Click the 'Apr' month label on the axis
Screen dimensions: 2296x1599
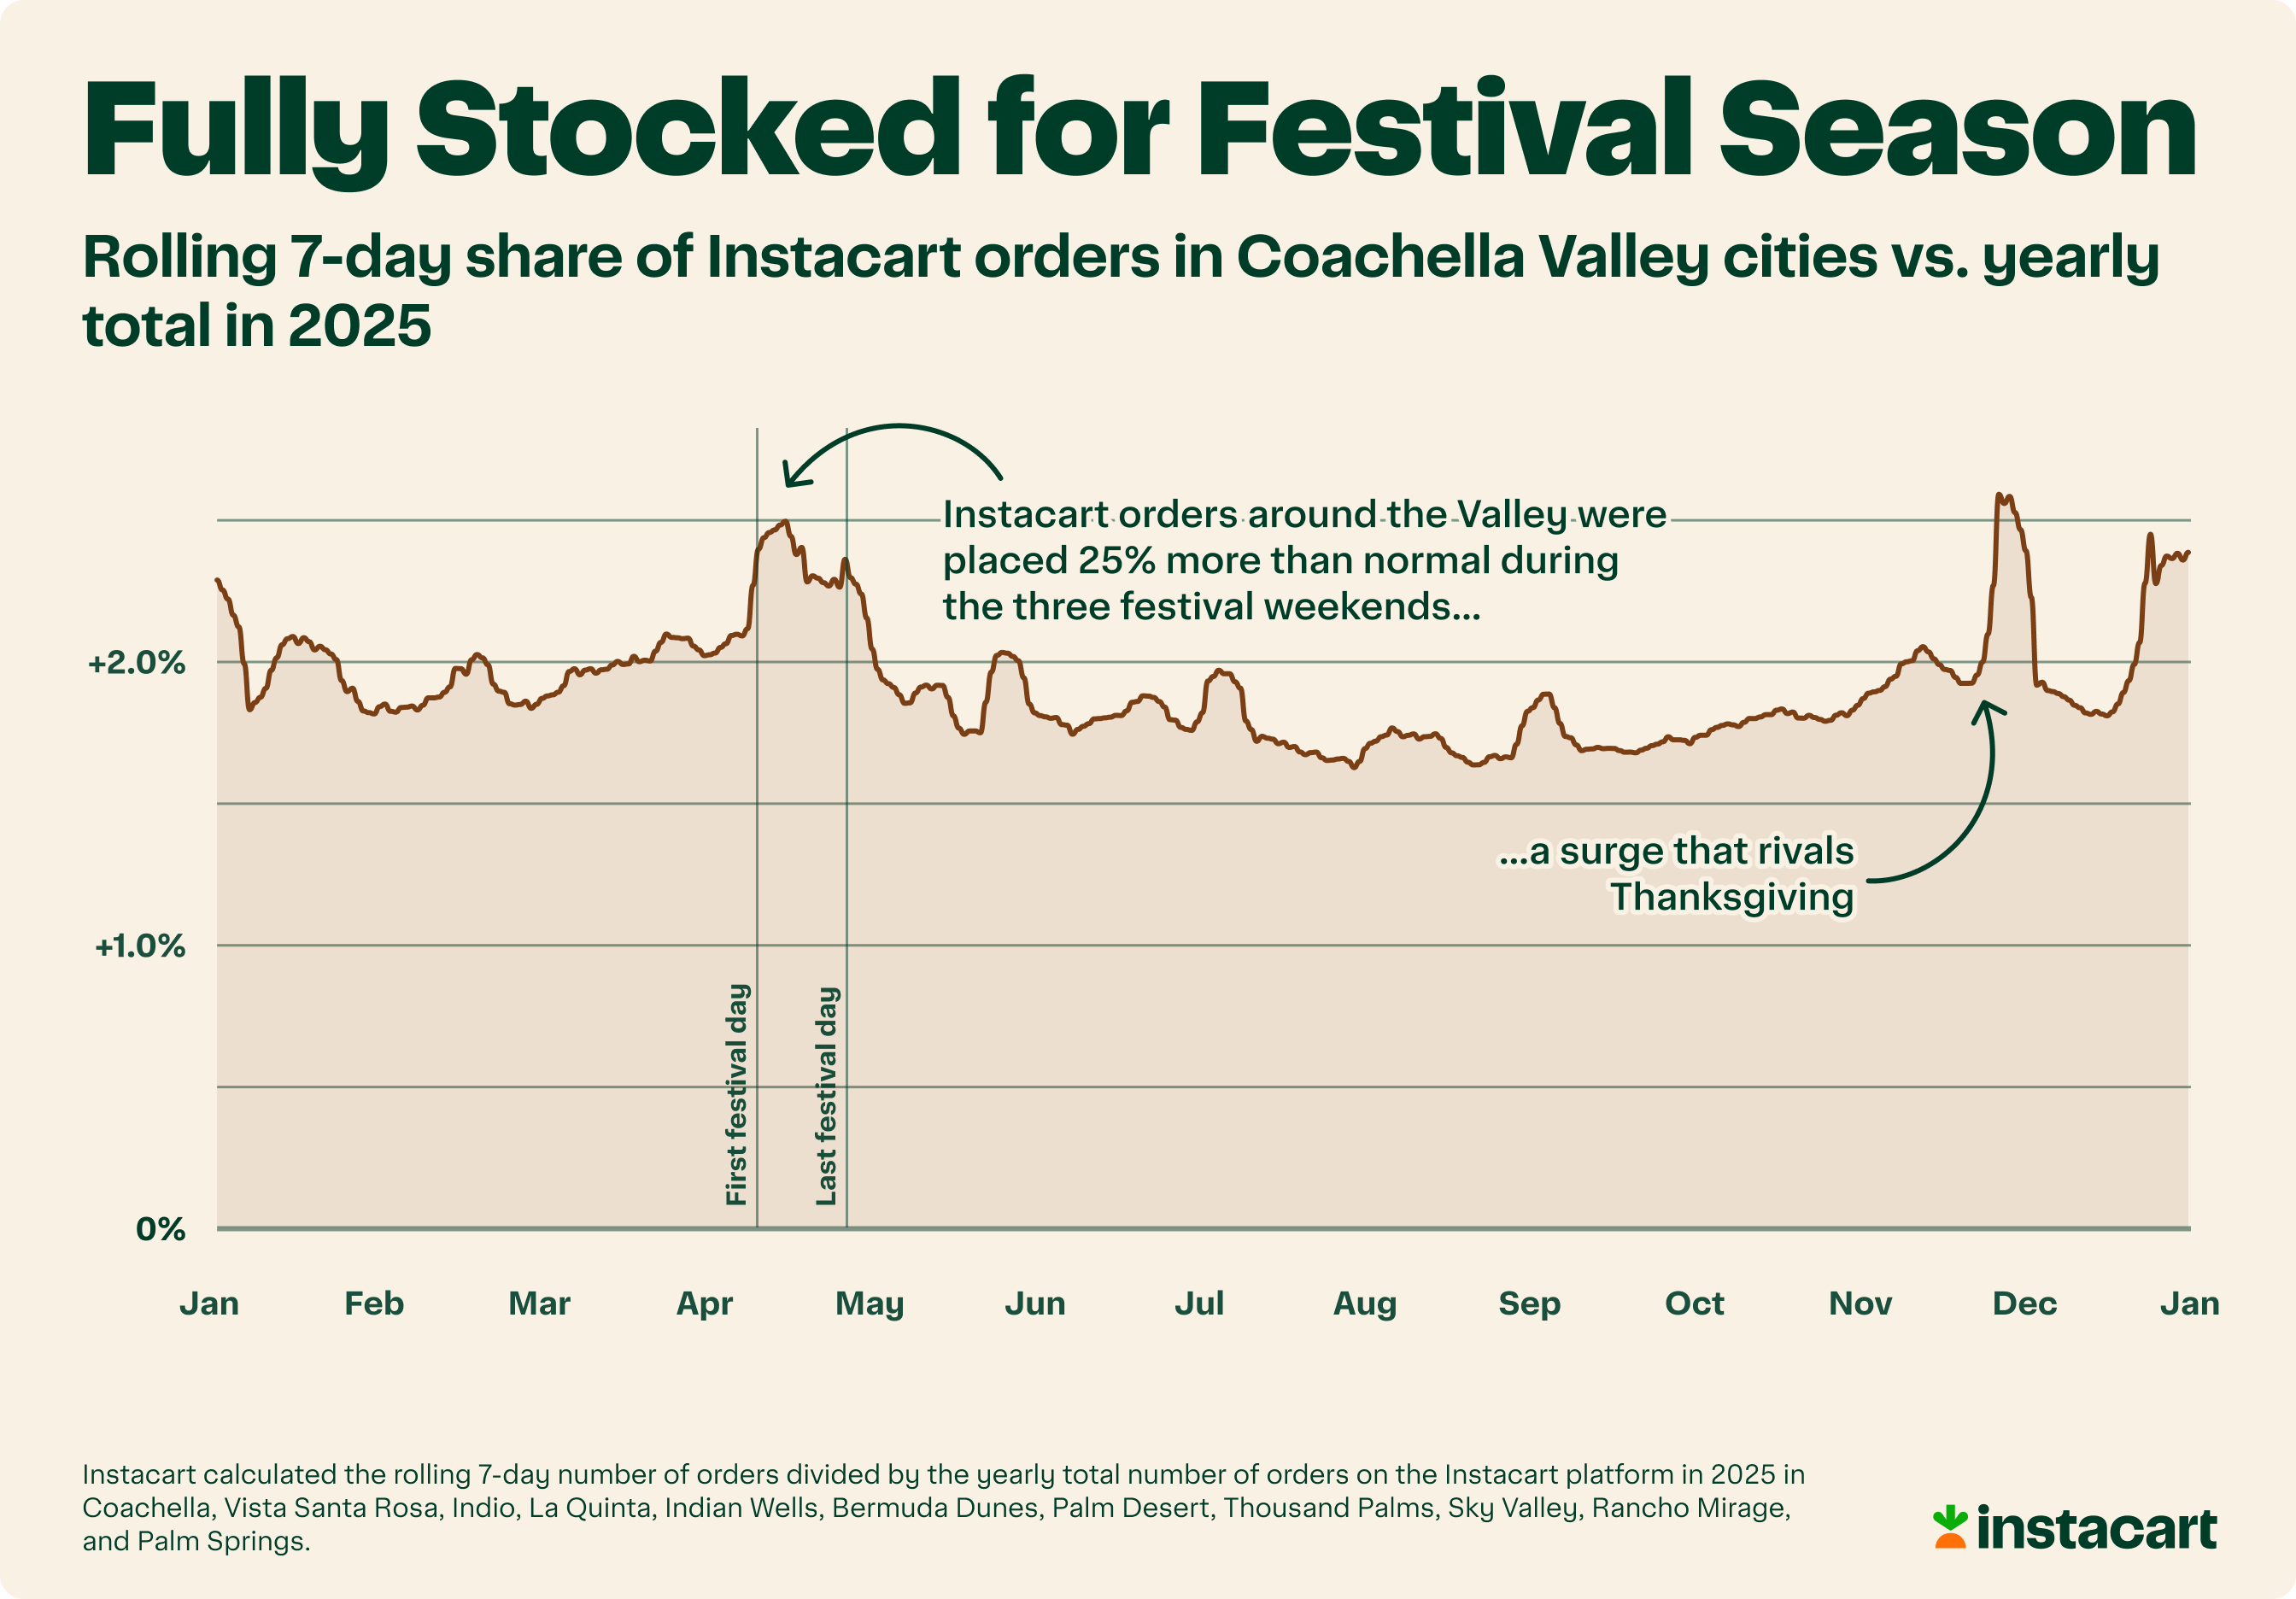[x=705, y=1304]
